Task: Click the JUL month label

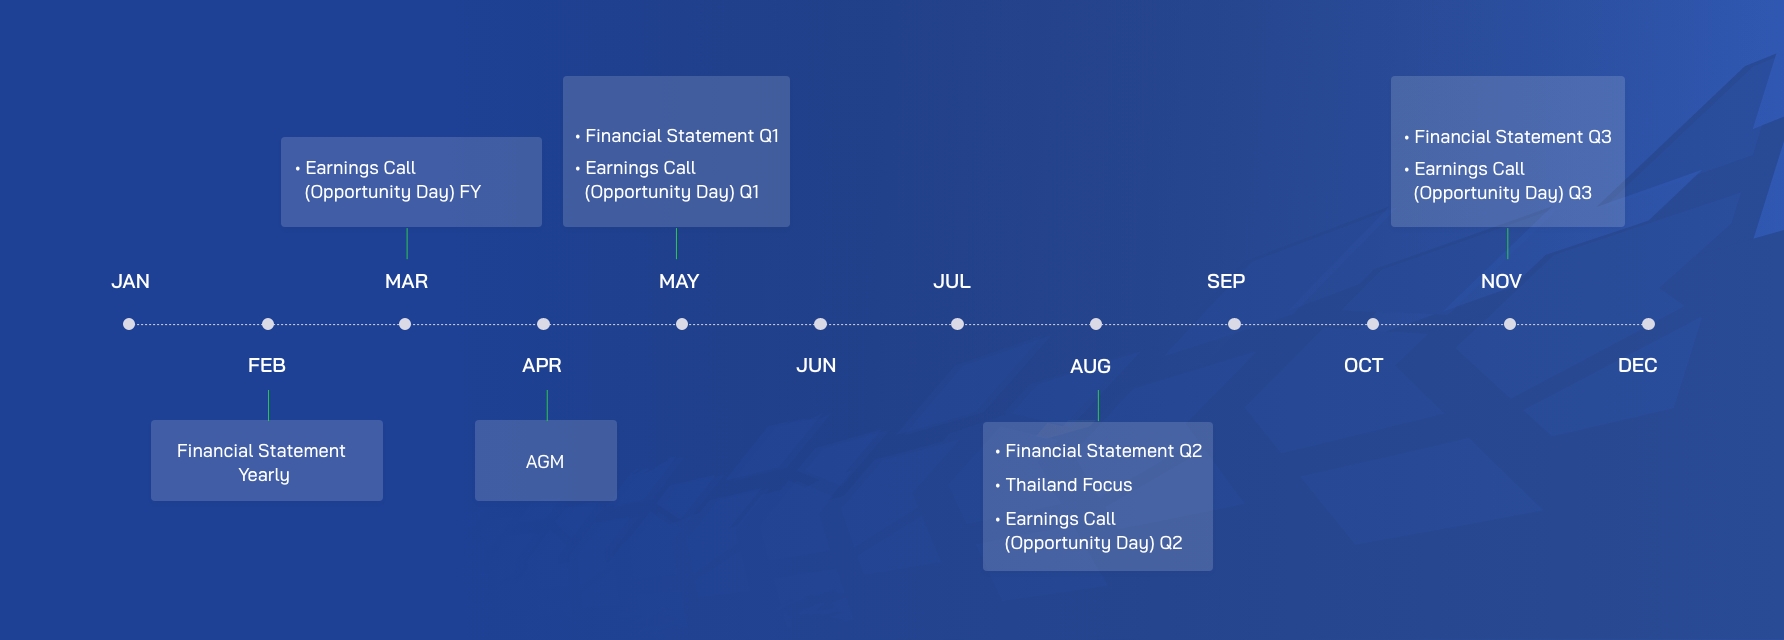Action: (x=952, y=282)
